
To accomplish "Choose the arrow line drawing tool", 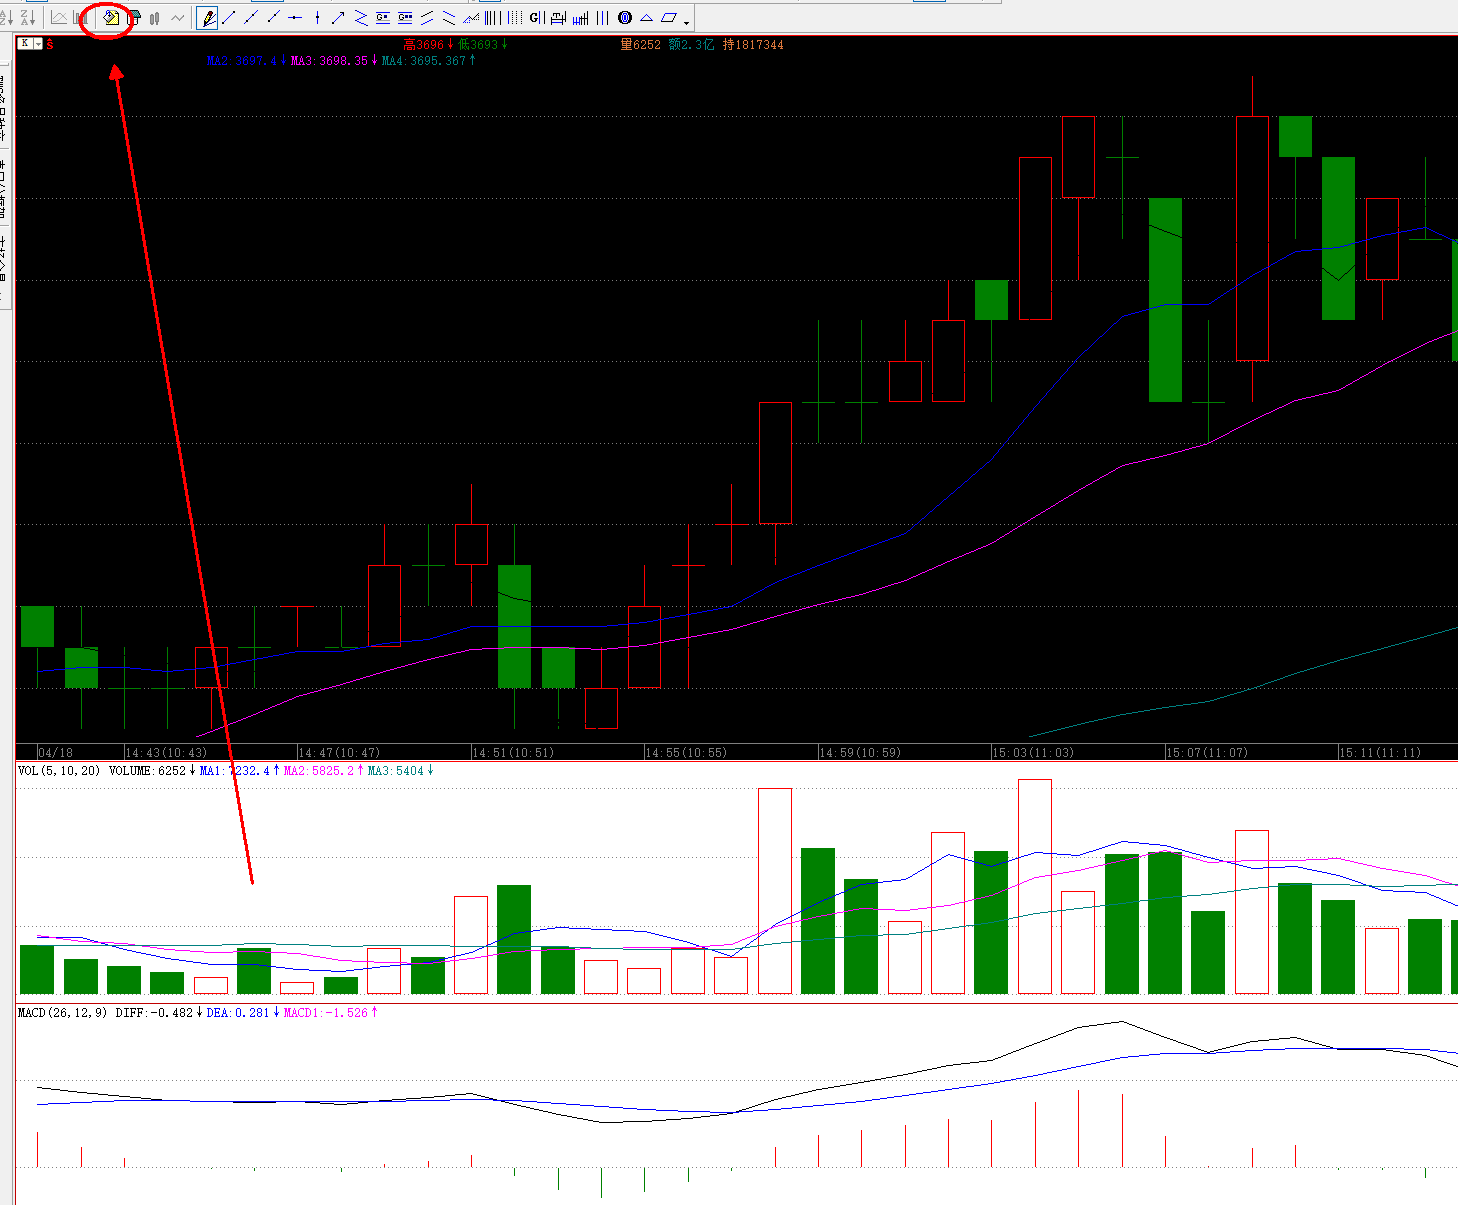I will point(338,18).
